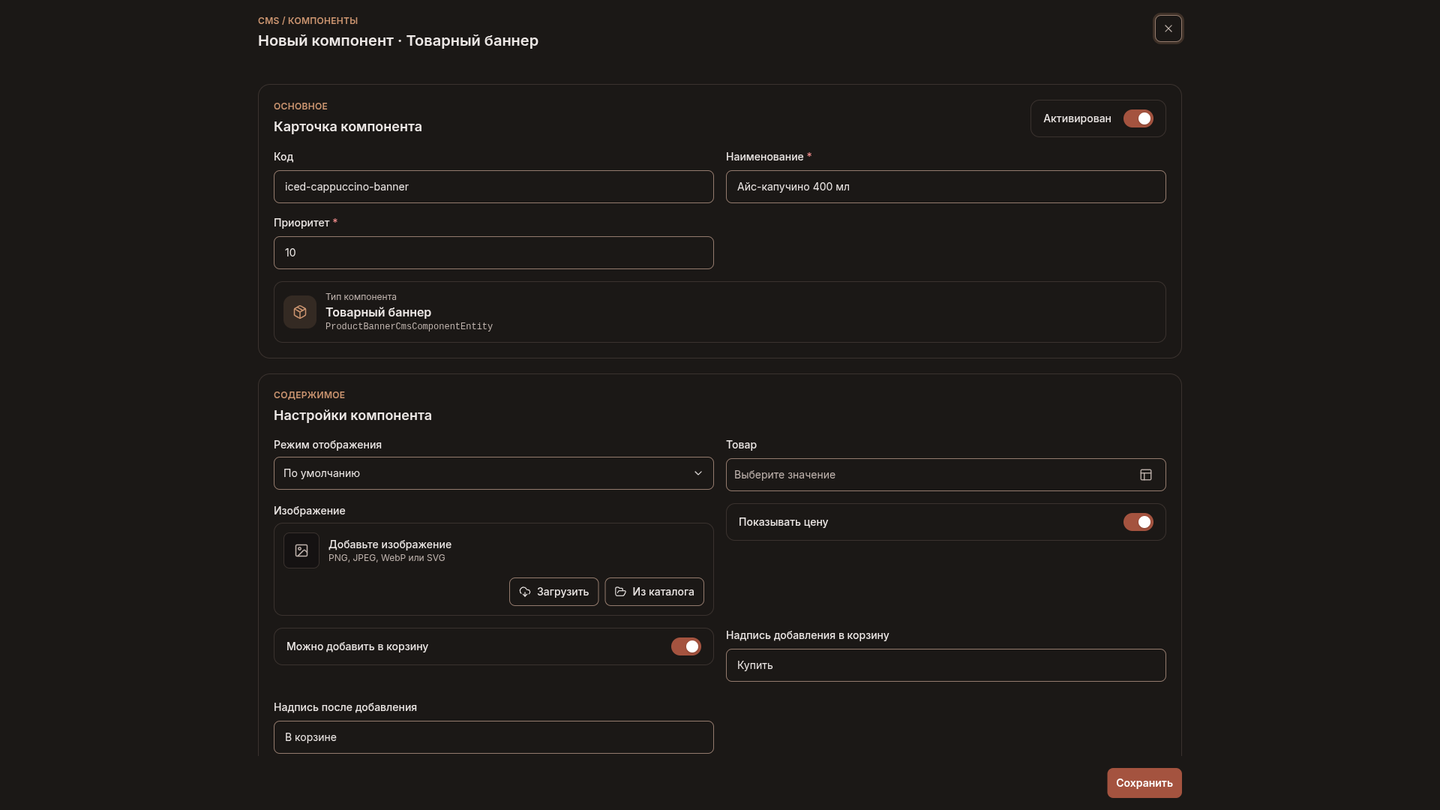The height and width of the screenshot is (810, 1440).
Task: Focus the Код input field
Action: point(494,187)
